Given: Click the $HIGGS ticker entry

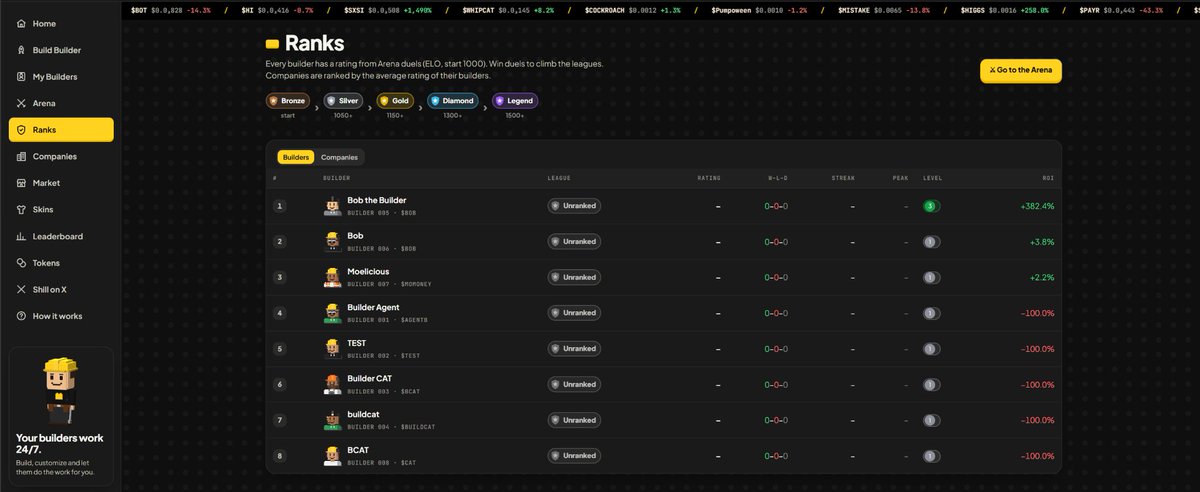Looking at the screenshot, I should [1005, 8].
